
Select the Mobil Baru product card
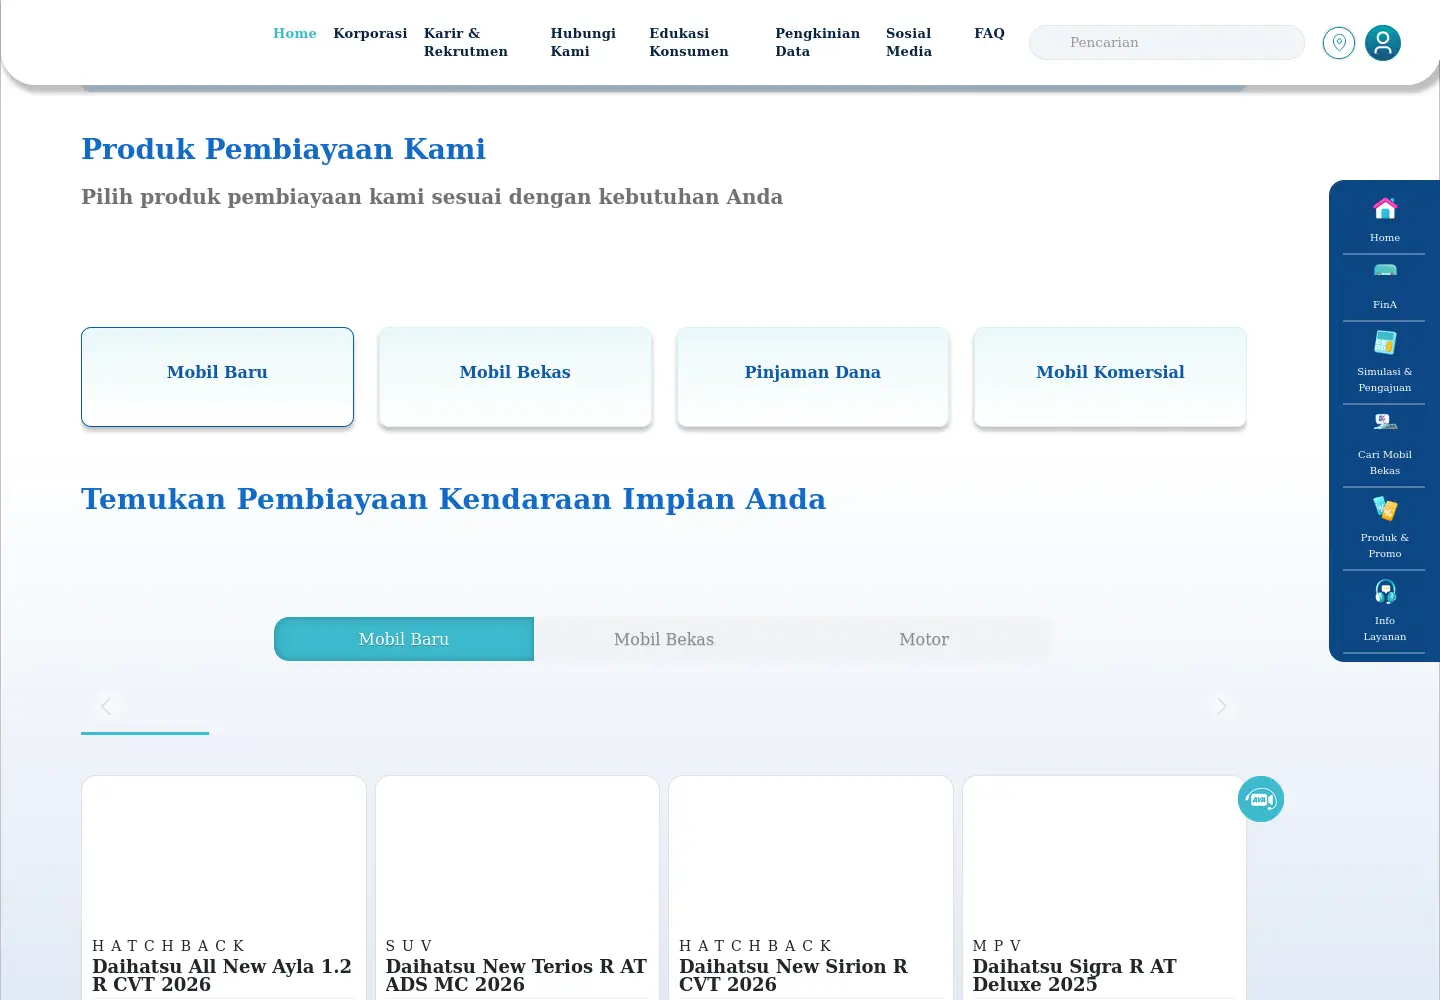[217, 377]
